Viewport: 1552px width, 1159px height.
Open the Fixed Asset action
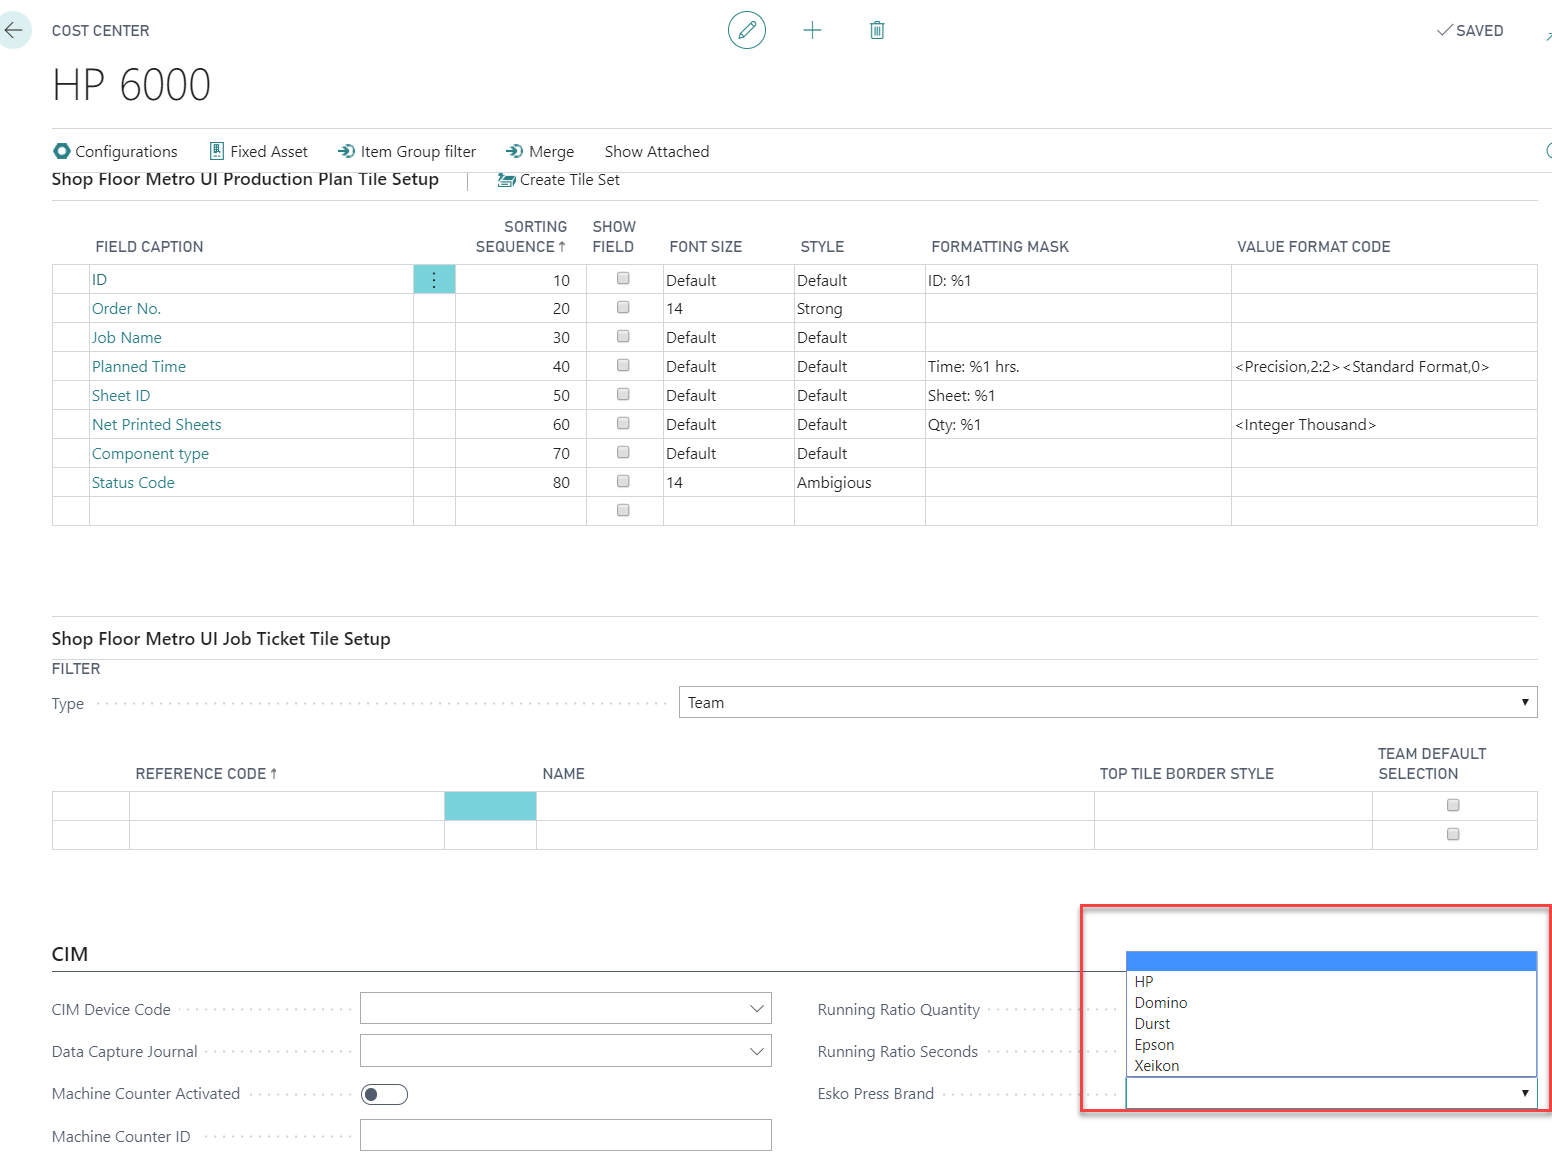(x=258, y=151)
